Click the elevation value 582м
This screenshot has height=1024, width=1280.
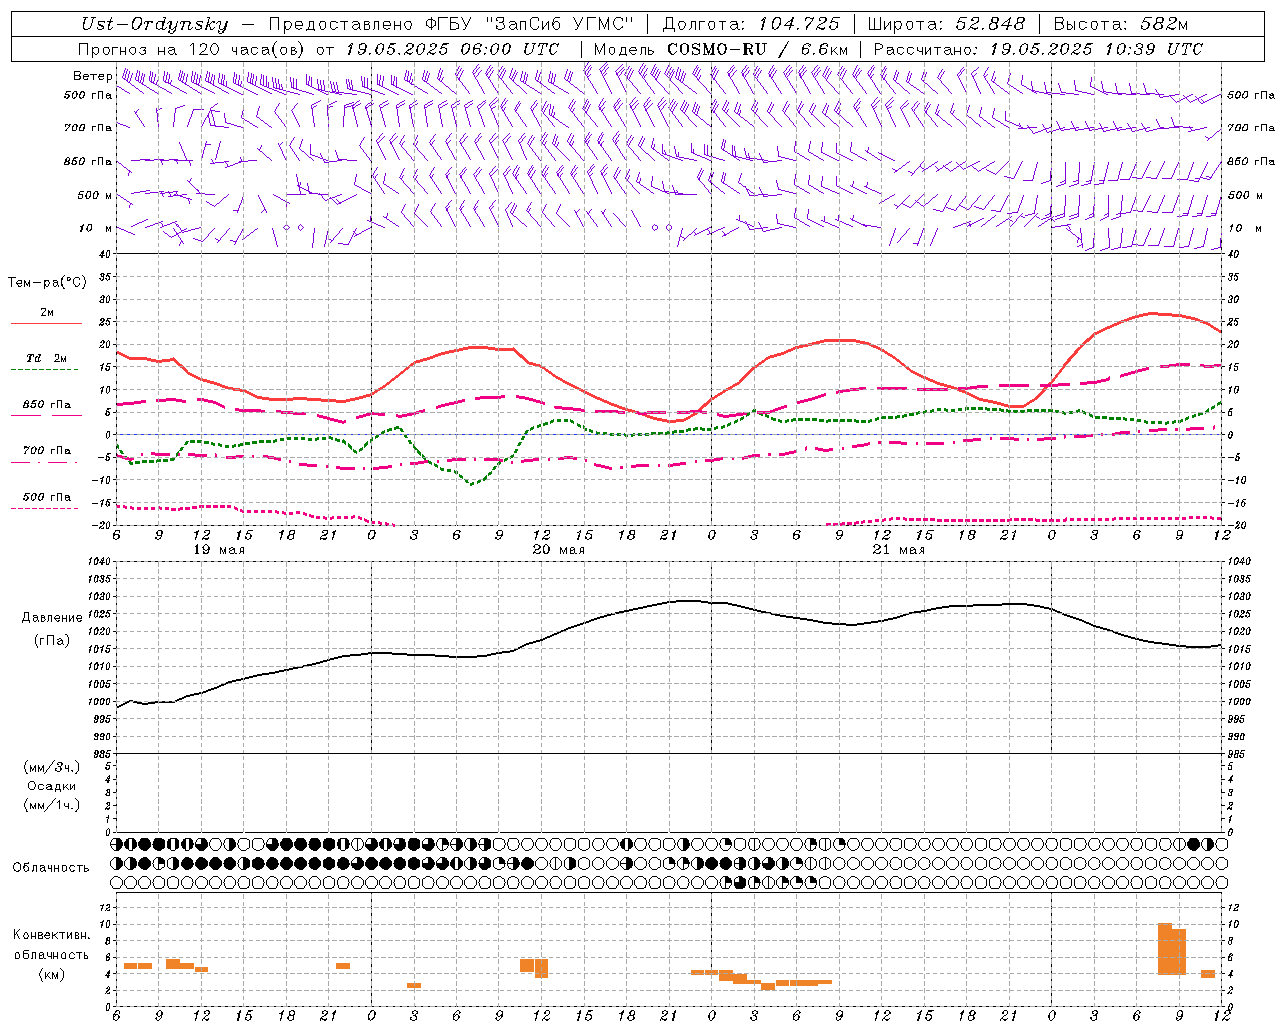[x=1162, y=24]
